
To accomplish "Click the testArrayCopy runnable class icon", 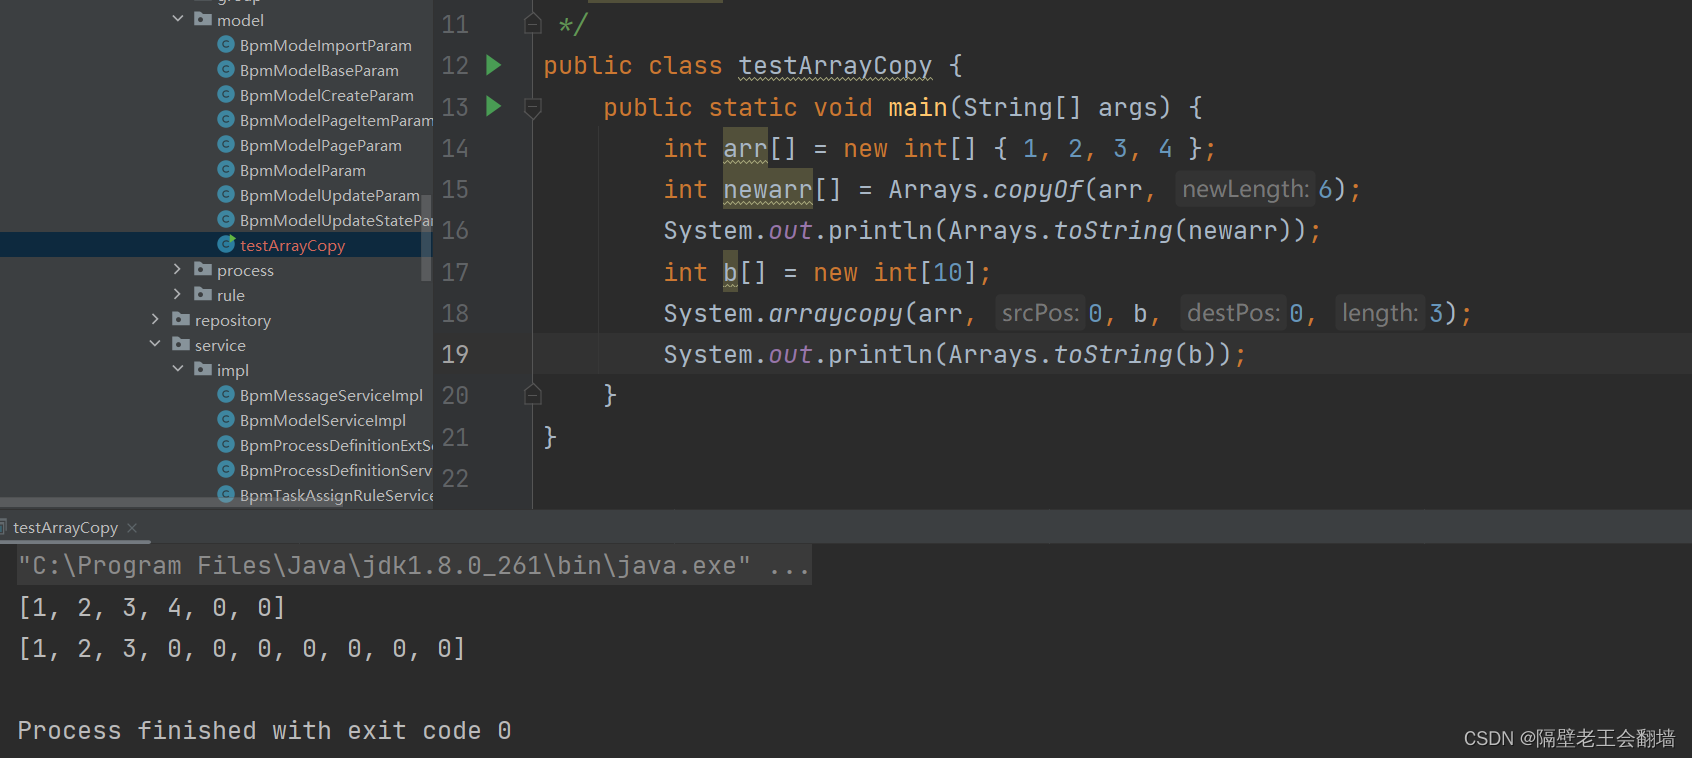I will pos(226,244).
